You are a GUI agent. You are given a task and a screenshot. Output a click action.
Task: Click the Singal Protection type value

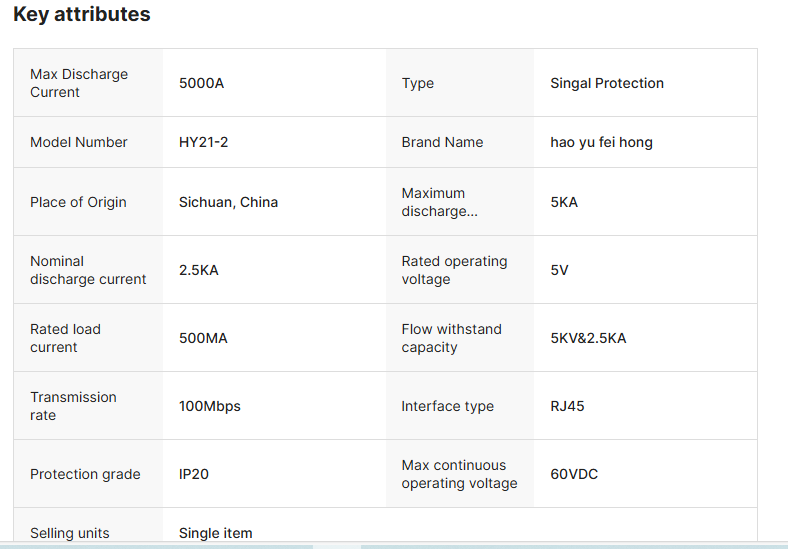point(606,83)
